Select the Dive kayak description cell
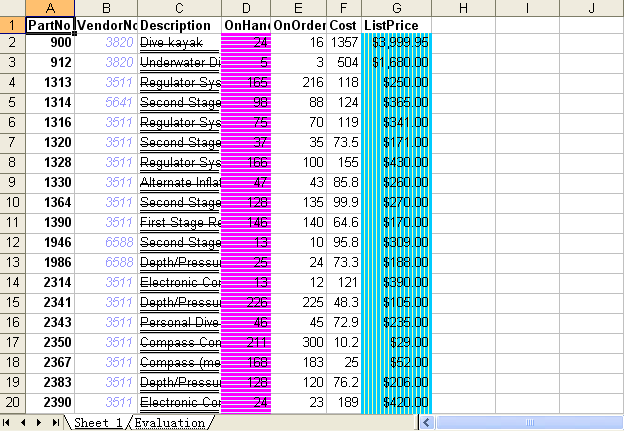Image resolution: width=624 pixels, height=432 pixels. [x=178, y=43]
